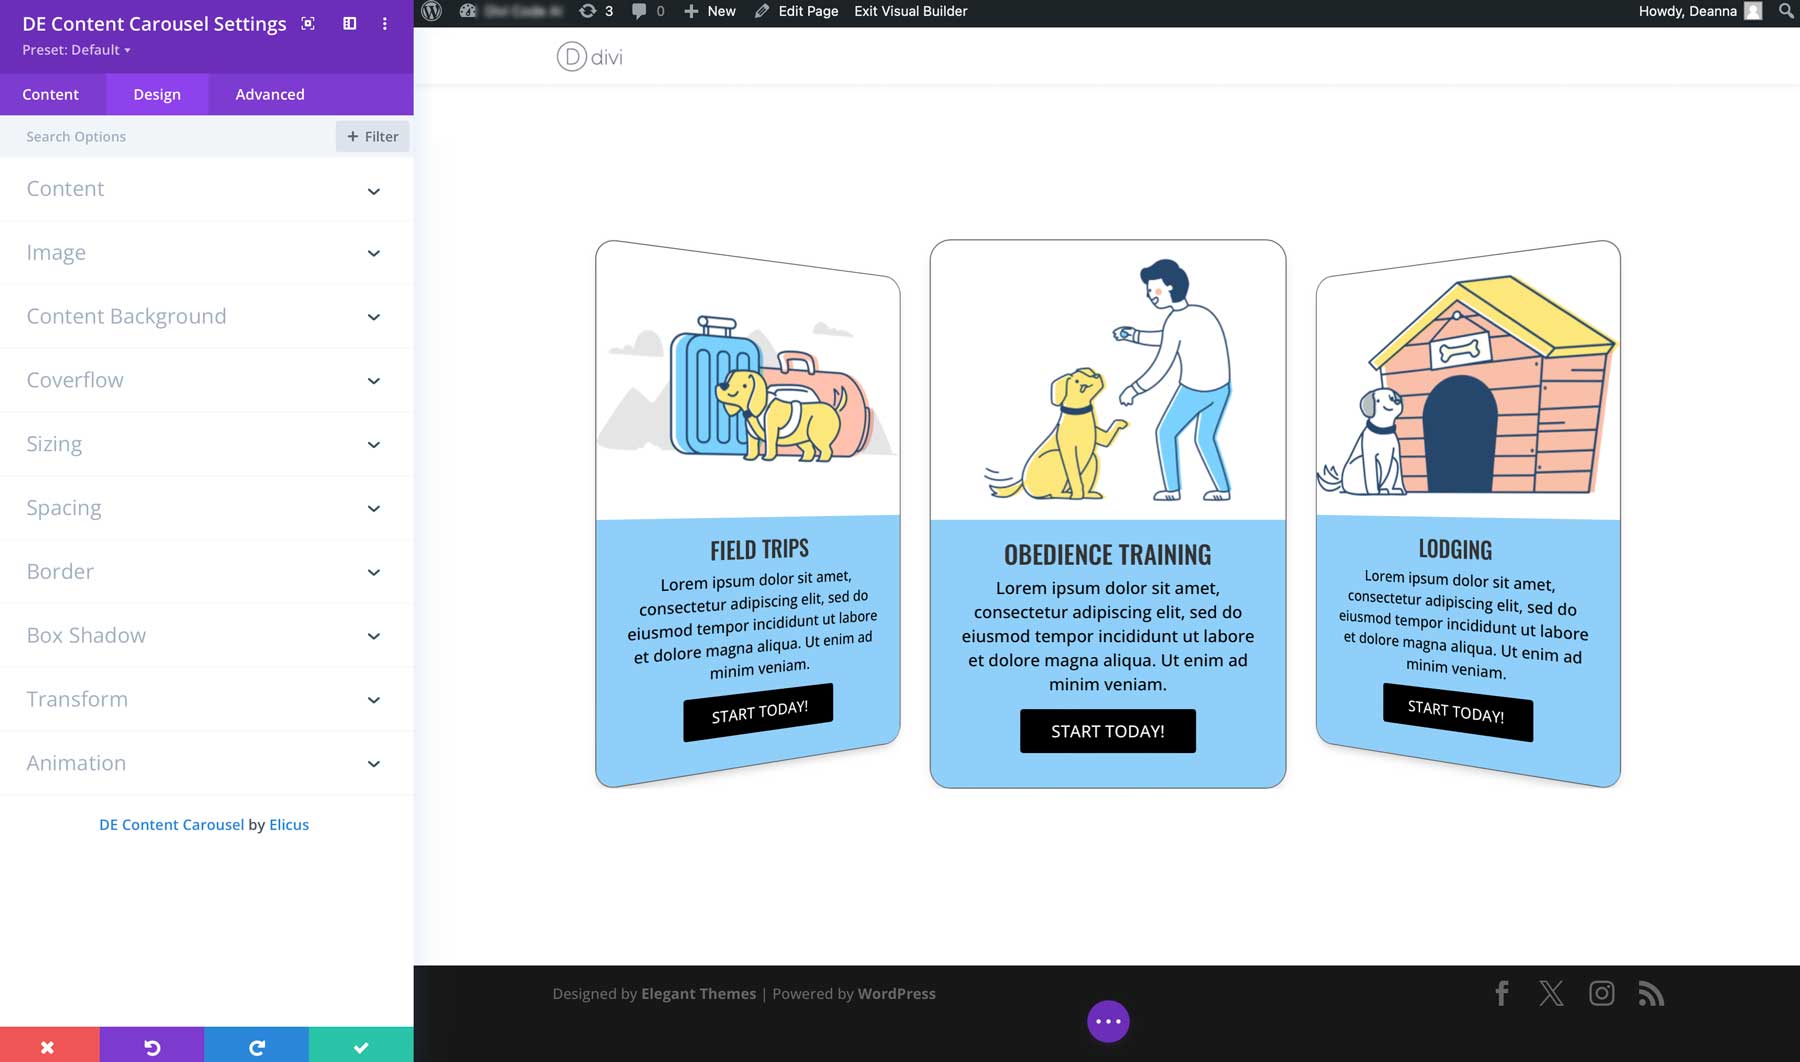Expand the Coverflow settings group
This screenshot has width=1800, height=1062.
pyautogui.click(x=206, y=380)
